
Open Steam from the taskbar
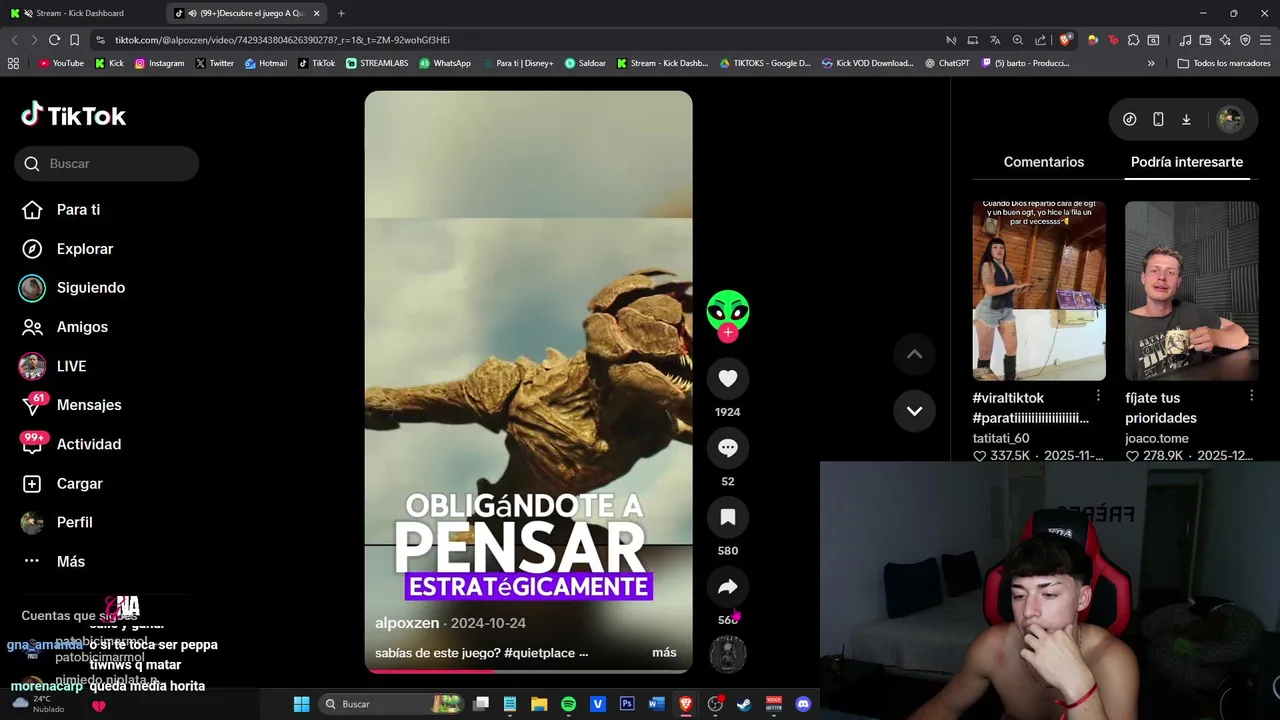point(744,704)
